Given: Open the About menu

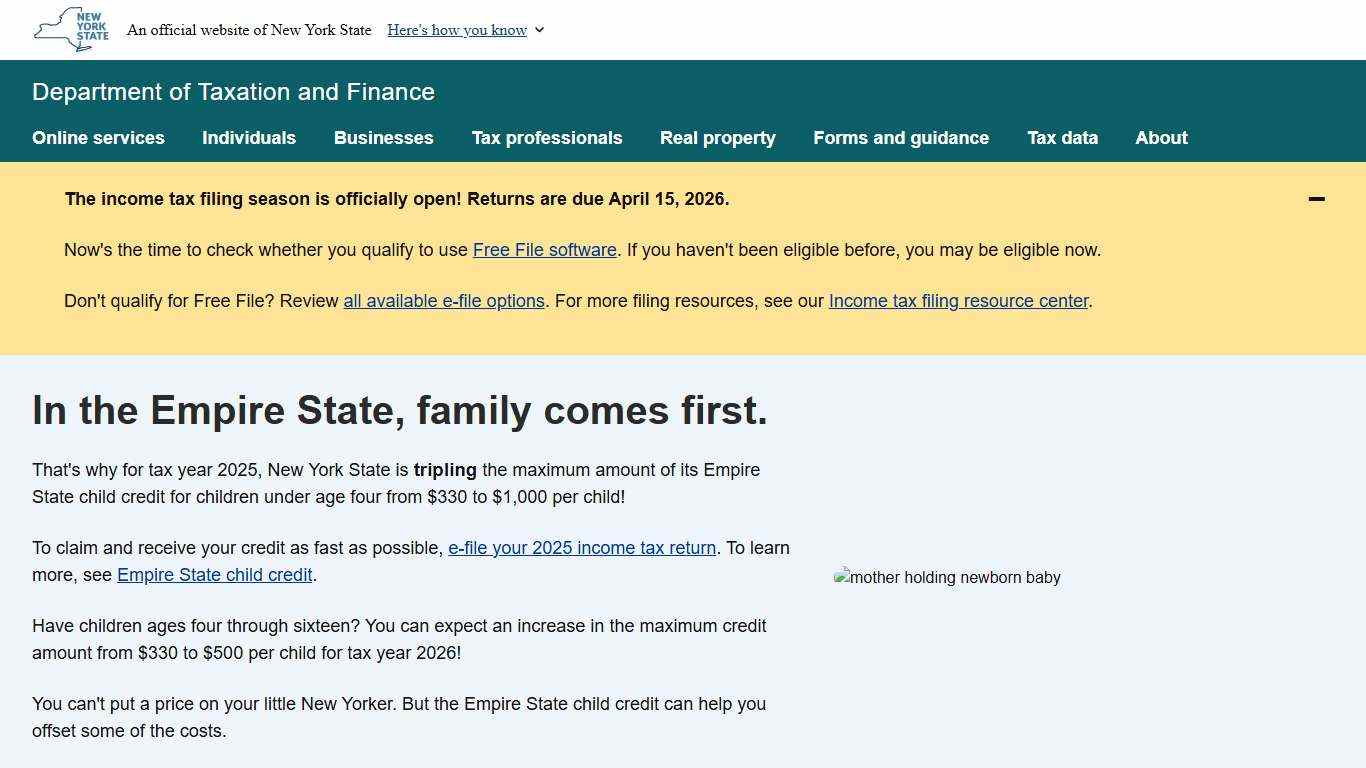Looking at the screenshot, I should tap(1161, 138).
